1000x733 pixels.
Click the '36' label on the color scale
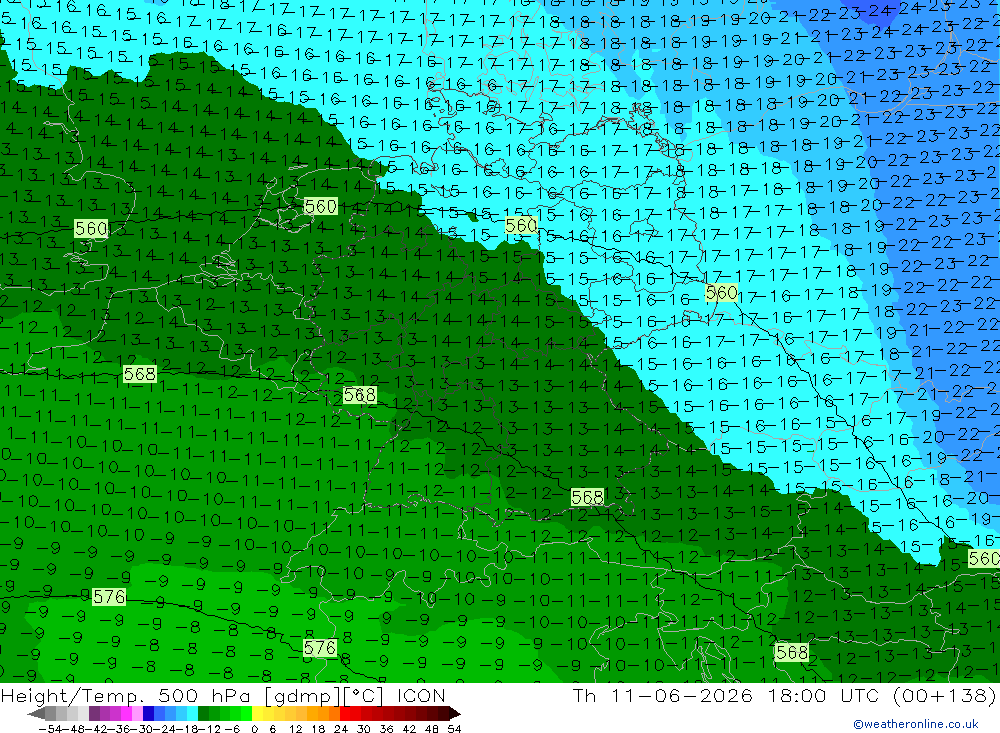pos(386,729)
